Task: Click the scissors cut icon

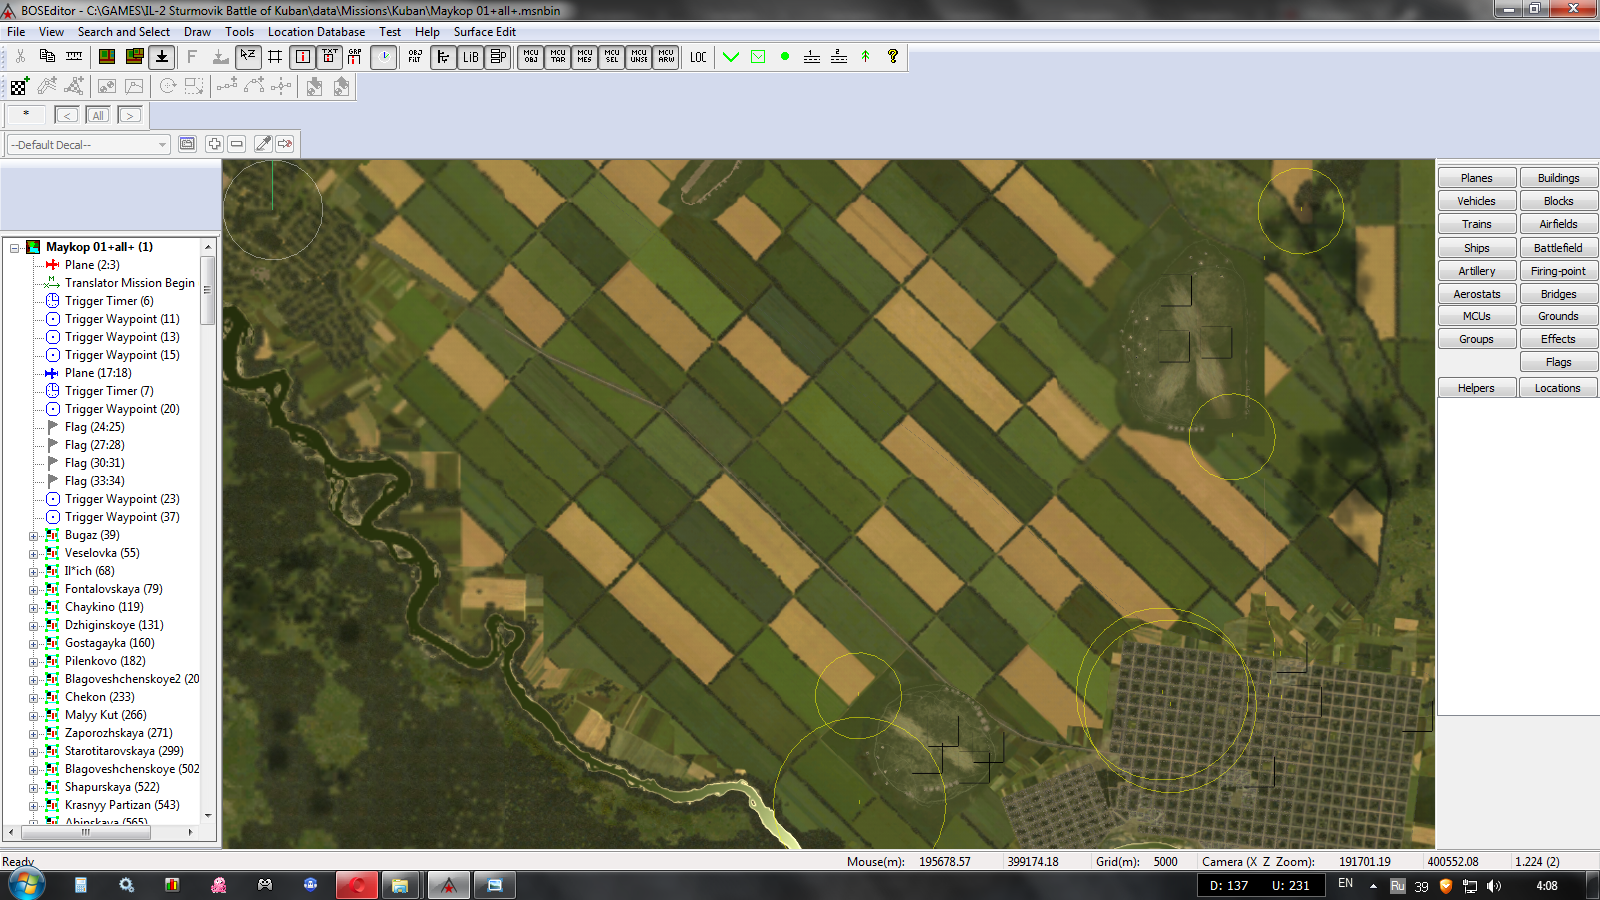Action: pos(20,57)
